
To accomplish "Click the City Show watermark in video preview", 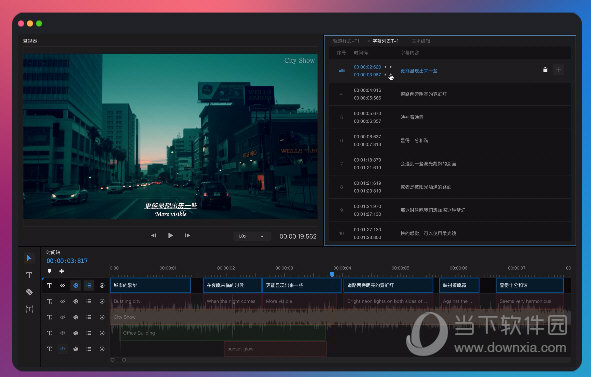I will (x=299, y=61).
